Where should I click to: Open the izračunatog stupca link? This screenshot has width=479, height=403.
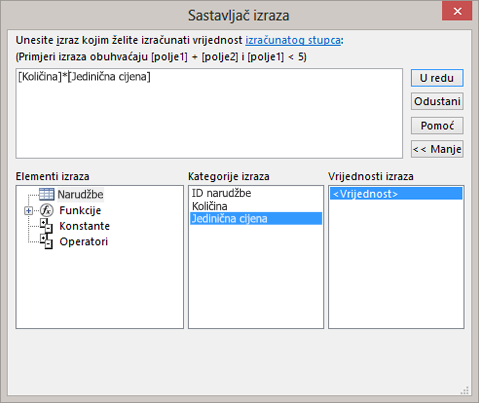tap(293, 40)
